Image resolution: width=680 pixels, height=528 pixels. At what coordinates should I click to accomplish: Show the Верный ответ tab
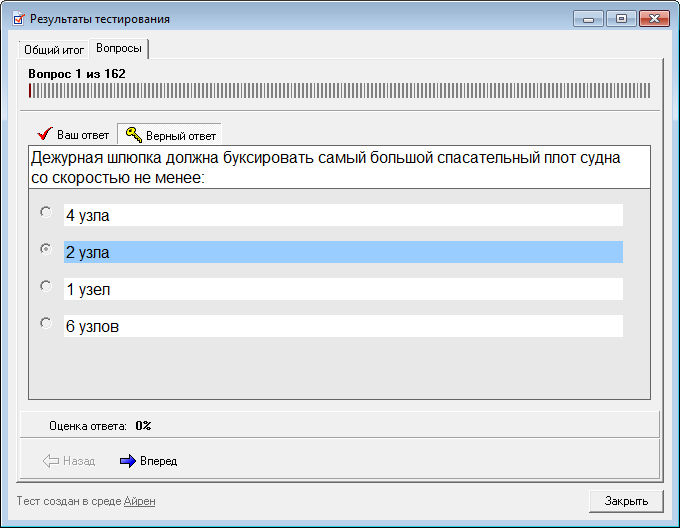click(169, 135)
